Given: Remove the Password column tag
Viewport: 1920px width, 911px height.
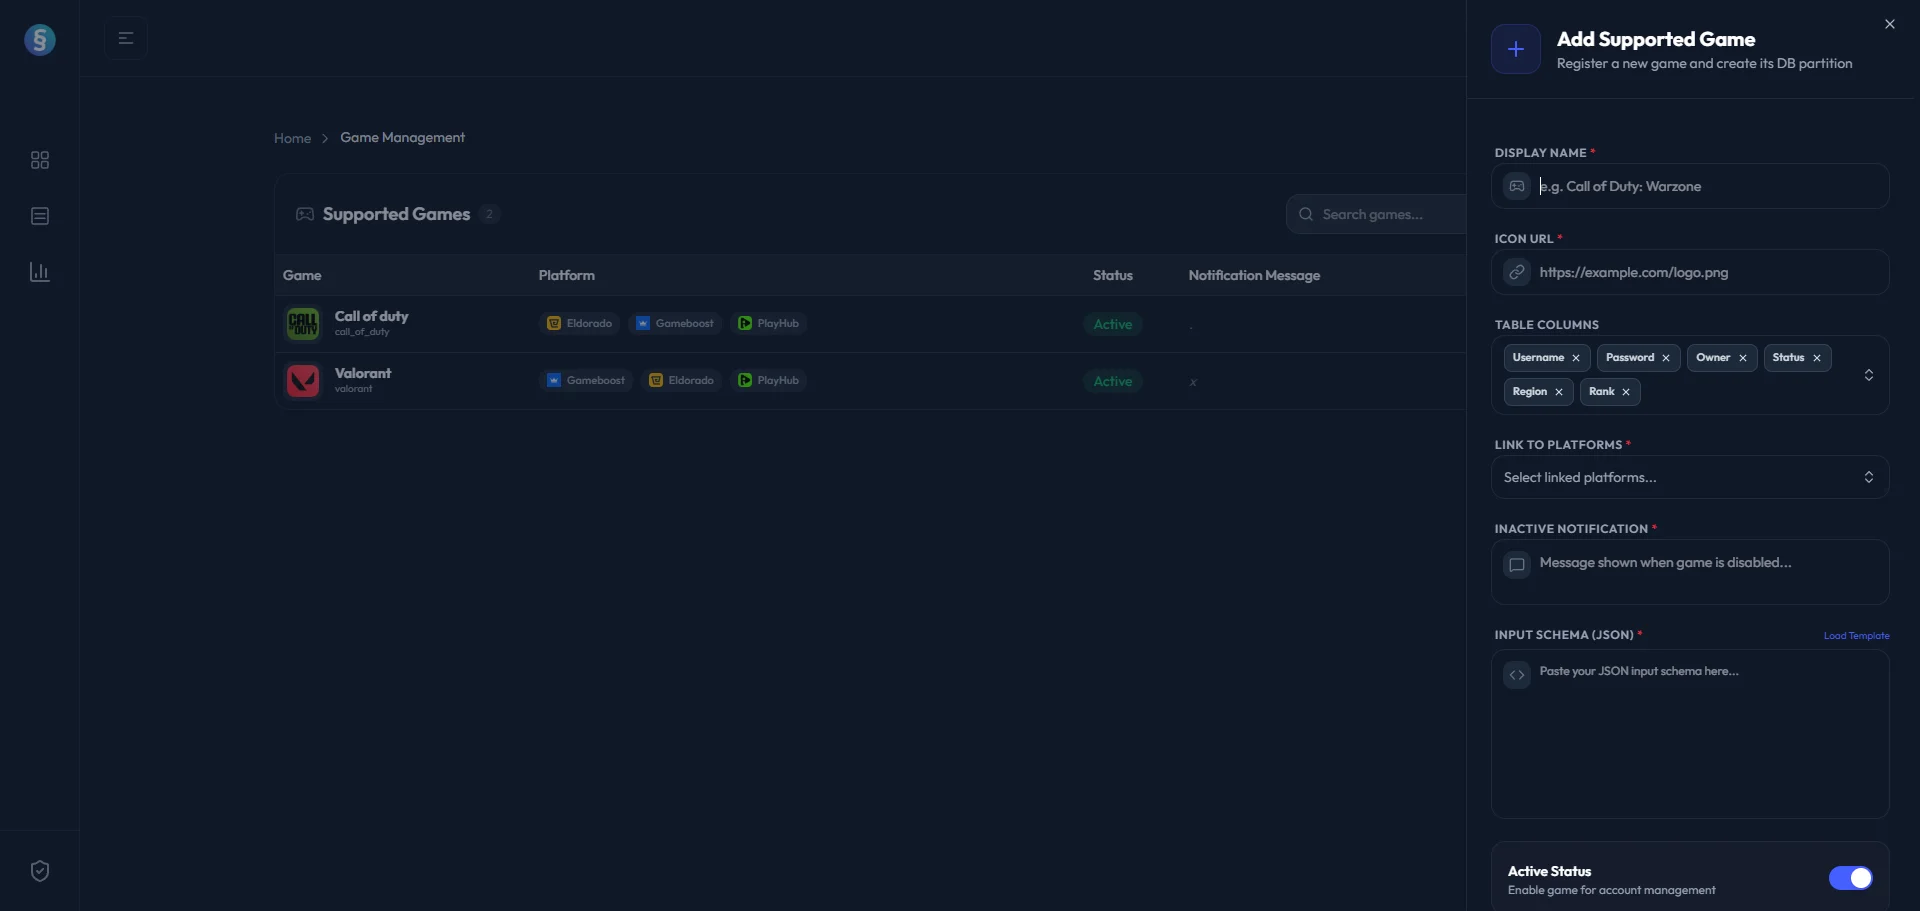Looking at the screenshot, I should coord(1666,358).
